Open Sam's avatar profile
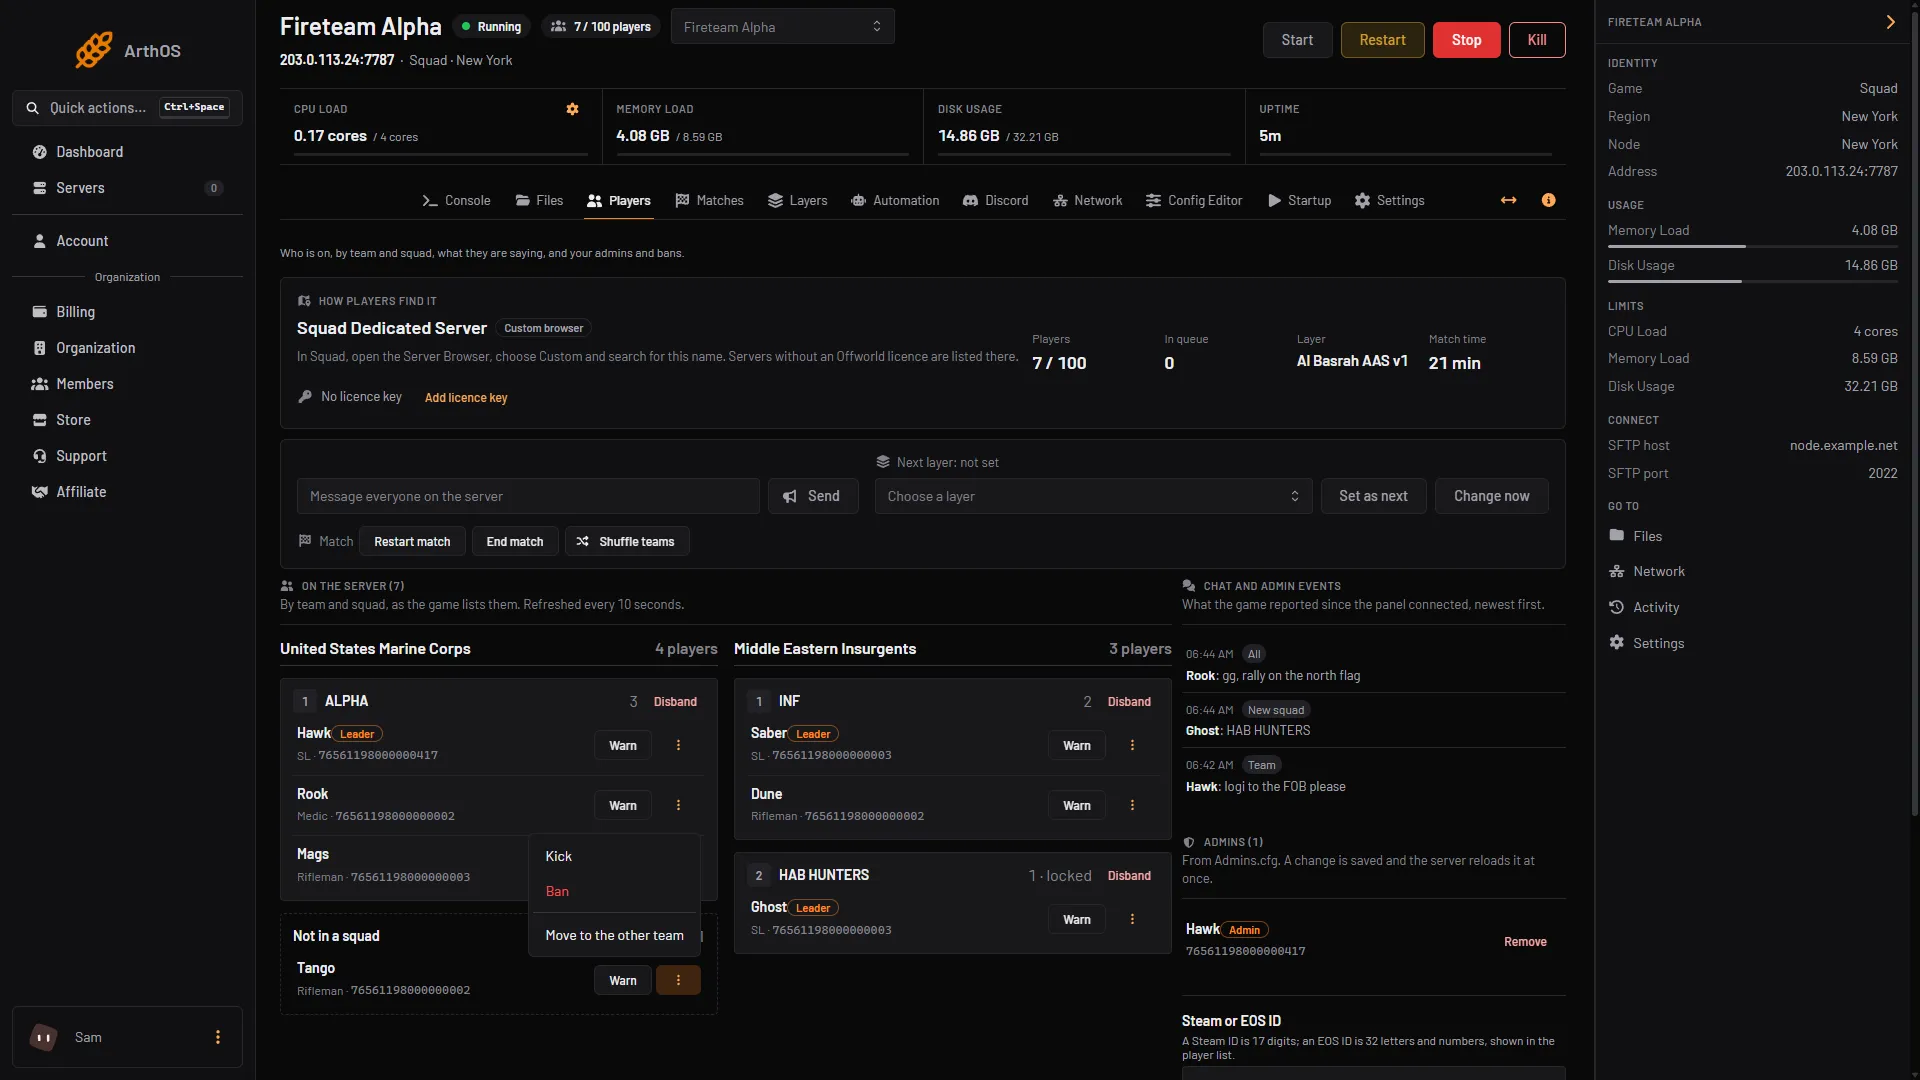The width and height of the screenshot is (1920, 1080). click(43, 1037)
